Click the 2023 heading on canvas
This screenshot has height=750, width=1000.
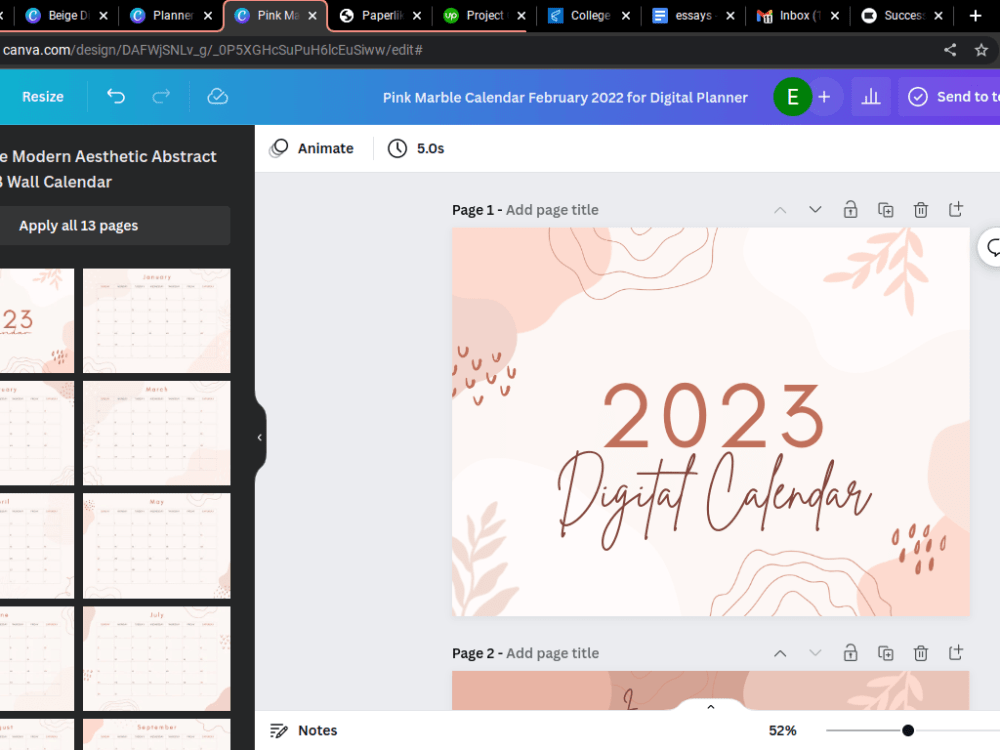pos(714,416)
